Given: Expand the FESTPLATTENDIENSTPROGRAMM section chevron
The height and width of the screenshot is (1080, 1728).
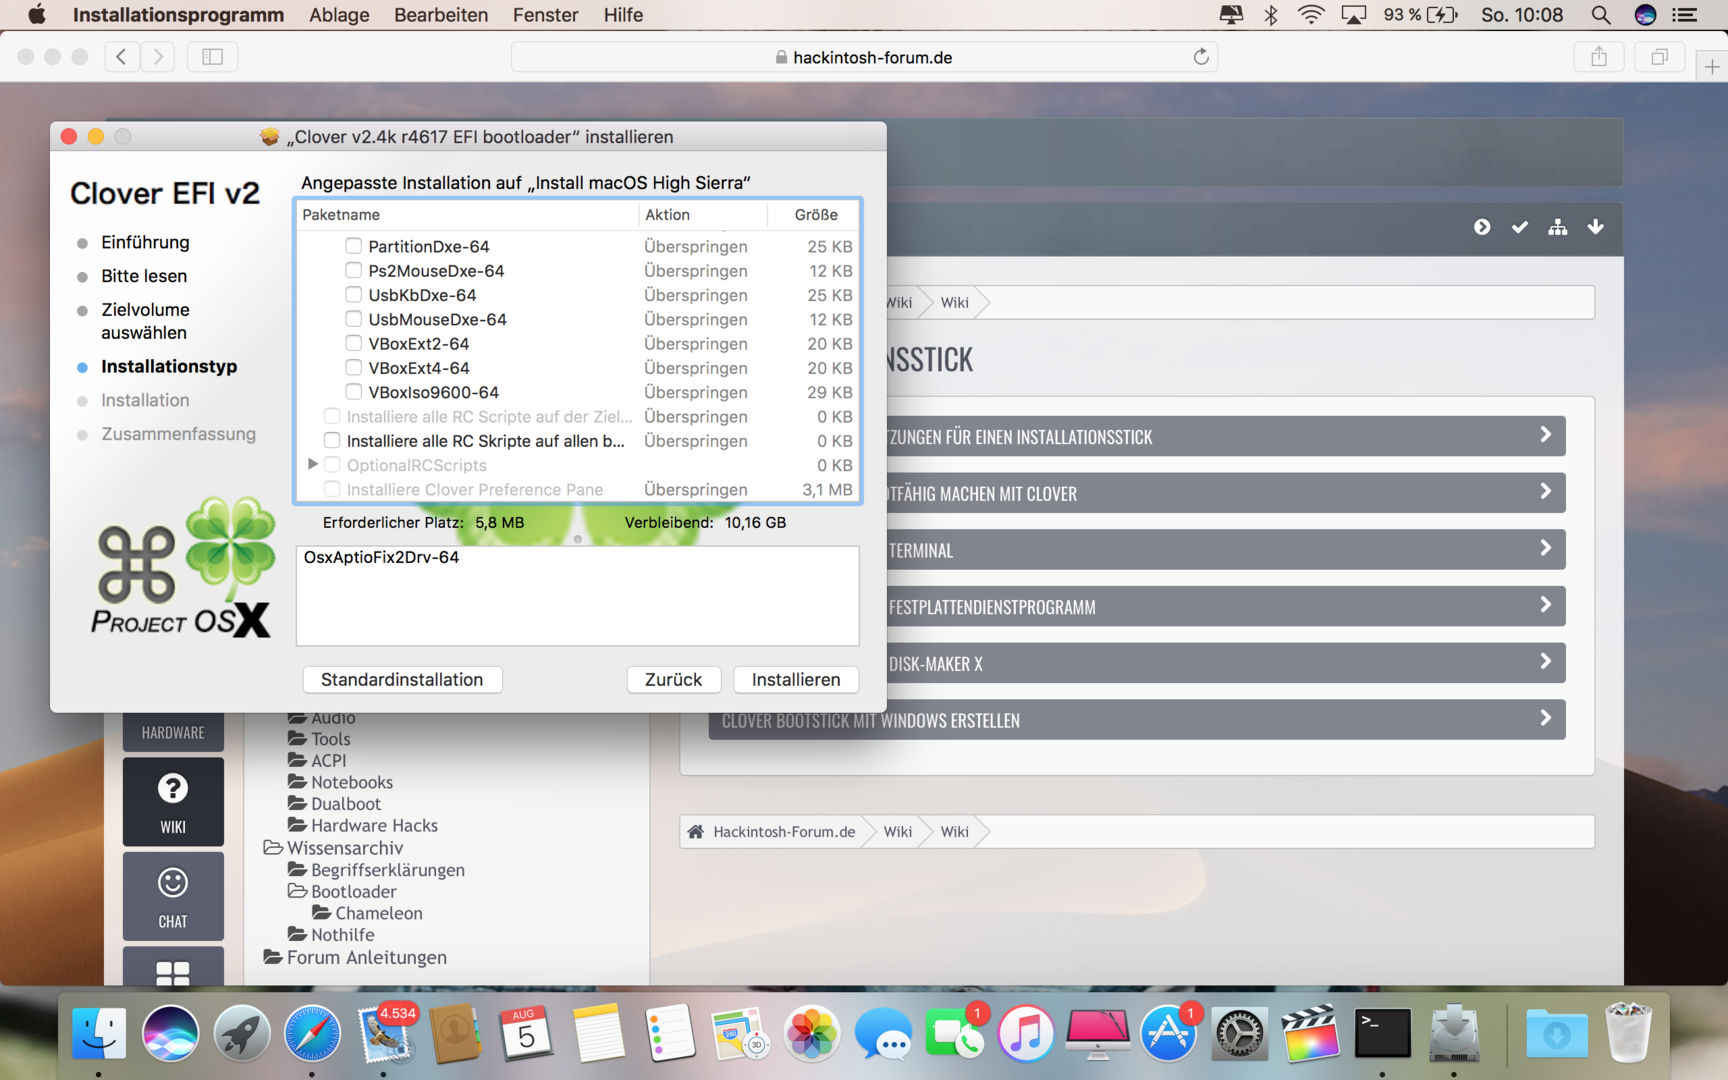Looking at the screenshot, I should pos(1546,605).
